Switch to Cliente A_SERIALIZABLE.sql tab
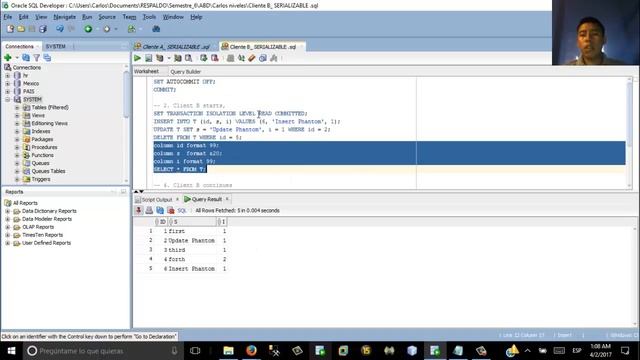The width and height of the screenshot is (640, 360). pos(176,47)
